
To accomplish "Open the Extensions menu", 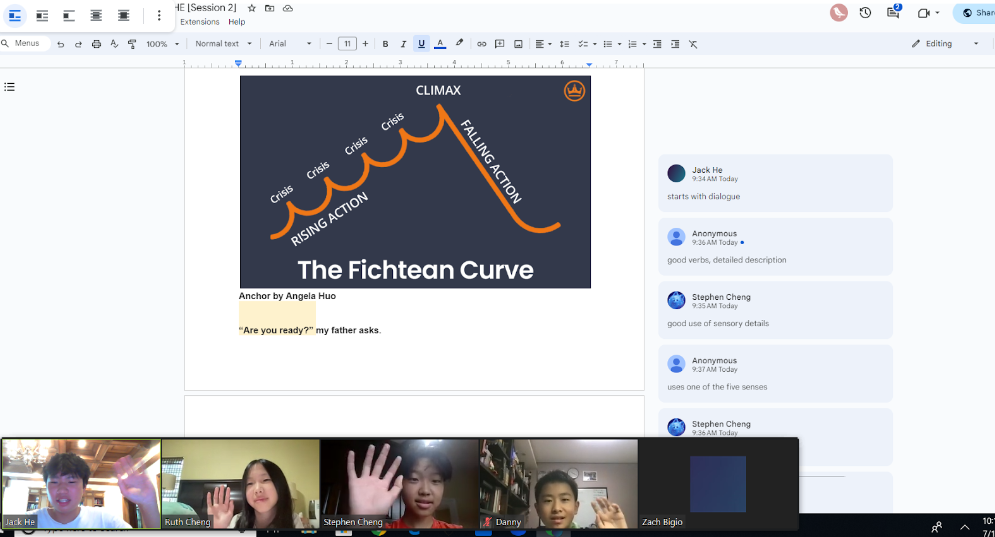I will [x=200, y=22].
